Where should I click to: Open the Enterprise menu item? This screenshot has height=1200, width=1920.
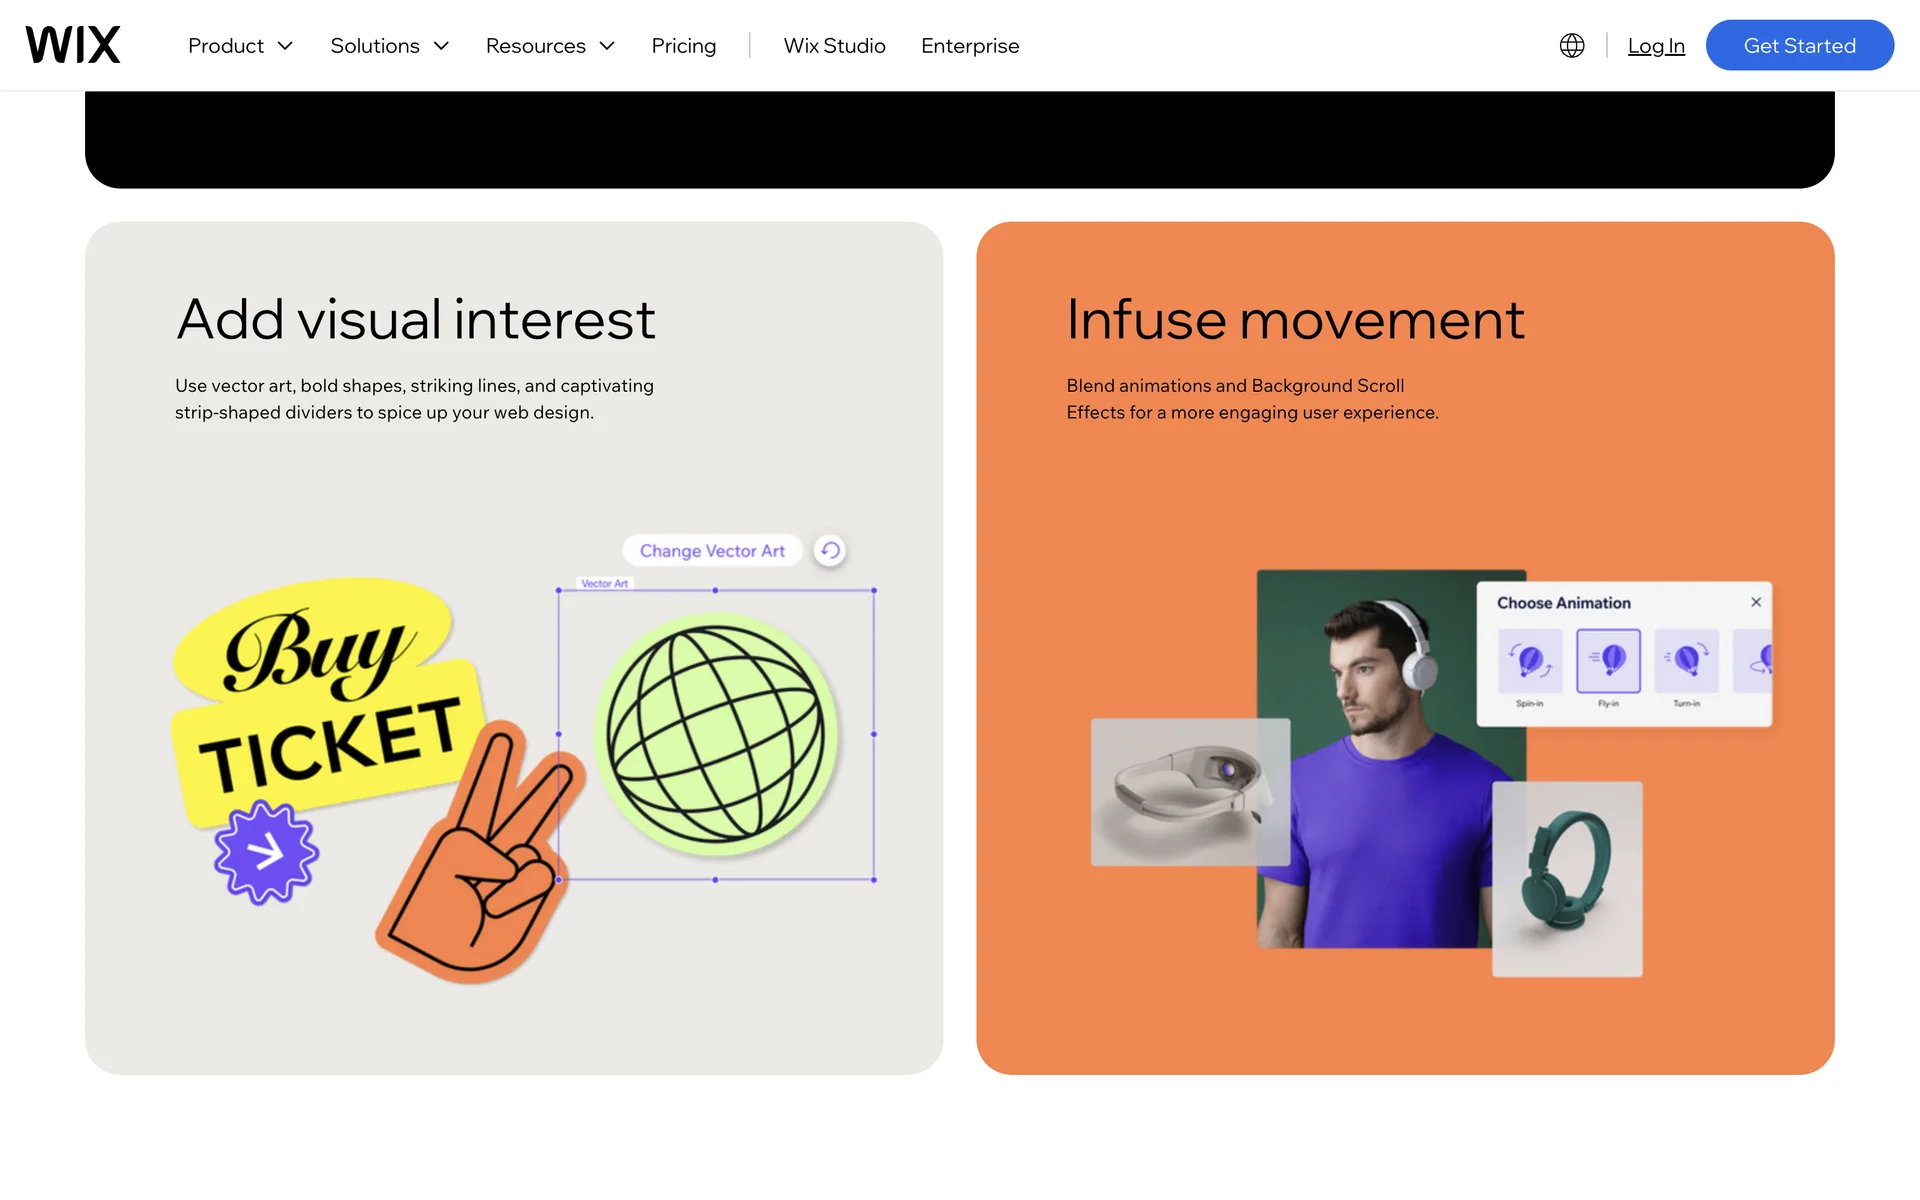pyautogui.click(x=970, y=46)
